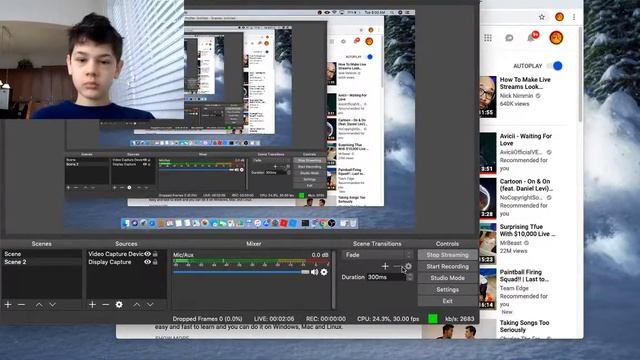Click the Avicii - Waiting For Love title
This screenshot has height=360, width=640.
point(526,140)
